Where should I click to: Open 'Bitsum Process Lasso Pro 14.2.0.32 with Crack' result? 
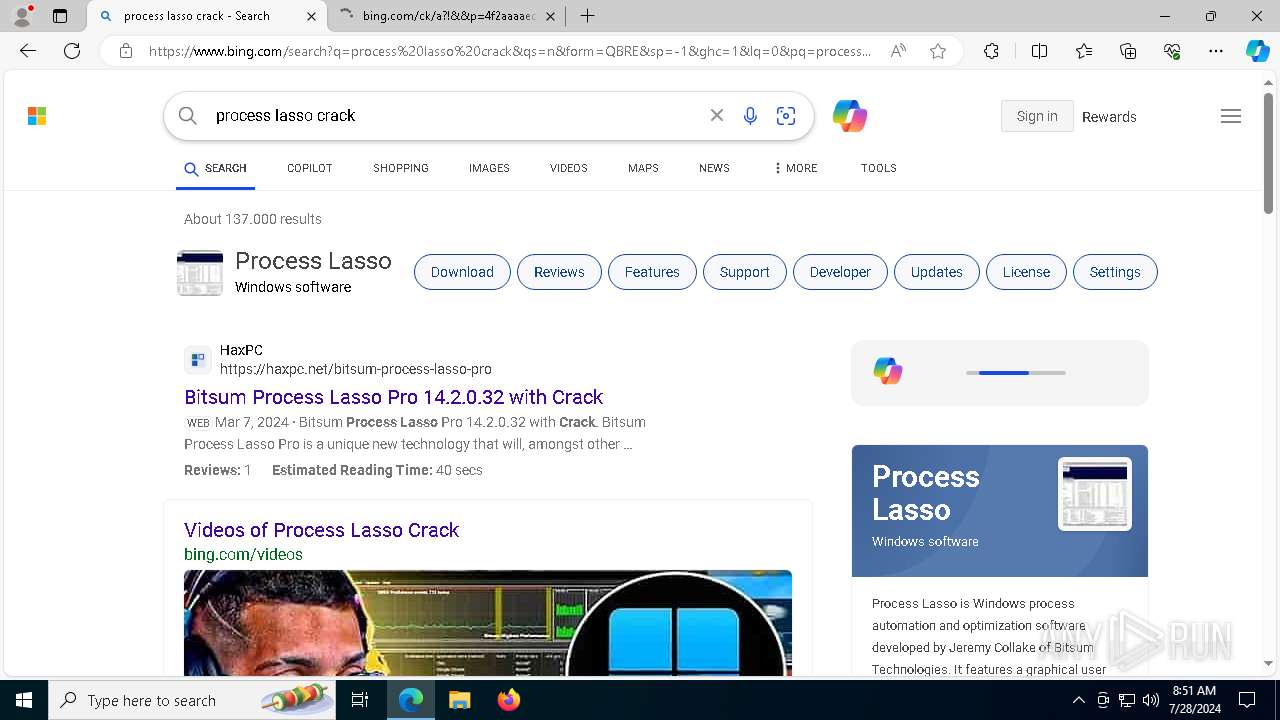394,397
